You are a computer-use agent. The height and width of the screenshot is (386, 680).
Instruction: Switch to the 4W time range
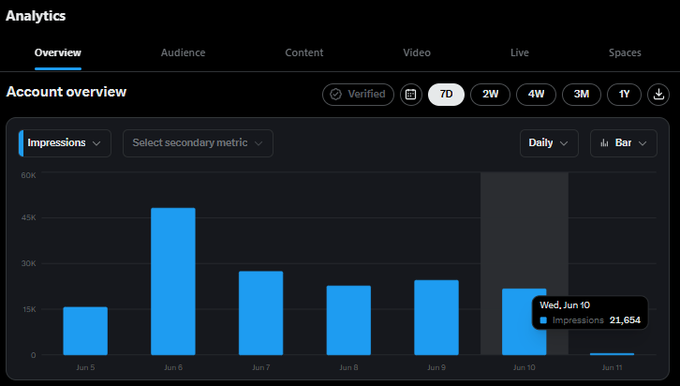tap(536, 94)
